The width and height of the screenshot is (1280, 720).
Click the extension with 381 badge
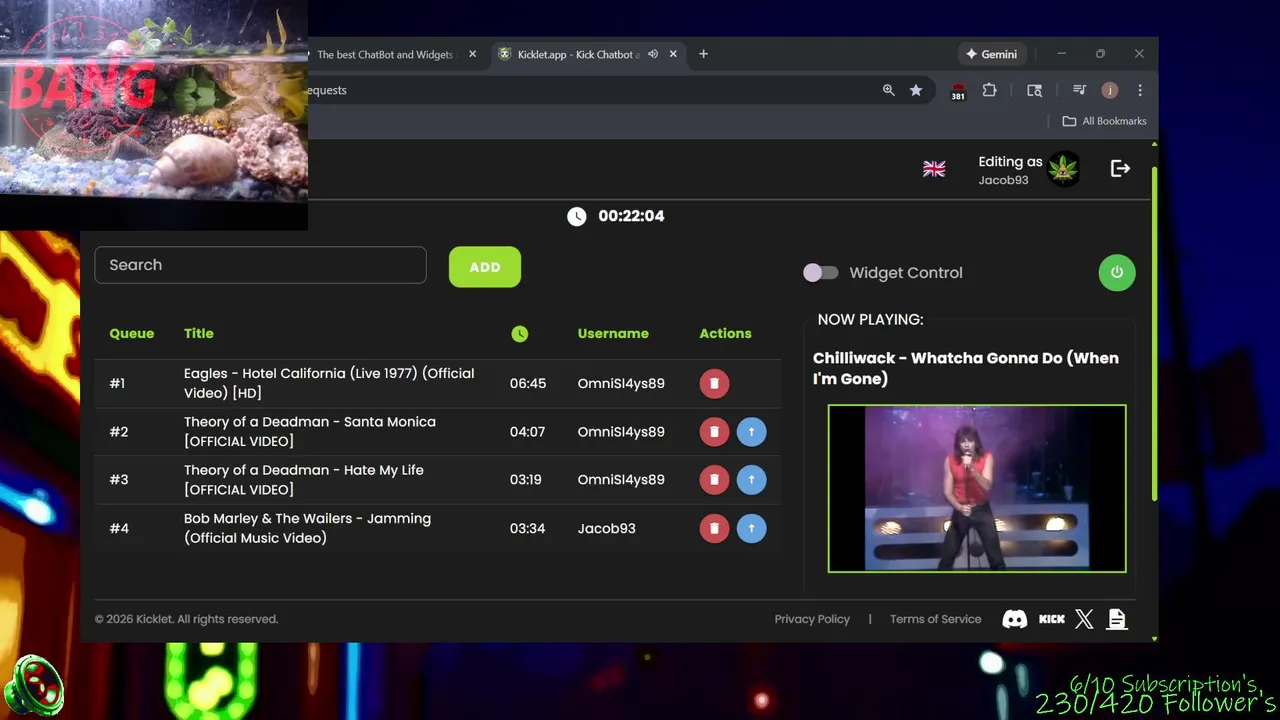tap(958, 91)
